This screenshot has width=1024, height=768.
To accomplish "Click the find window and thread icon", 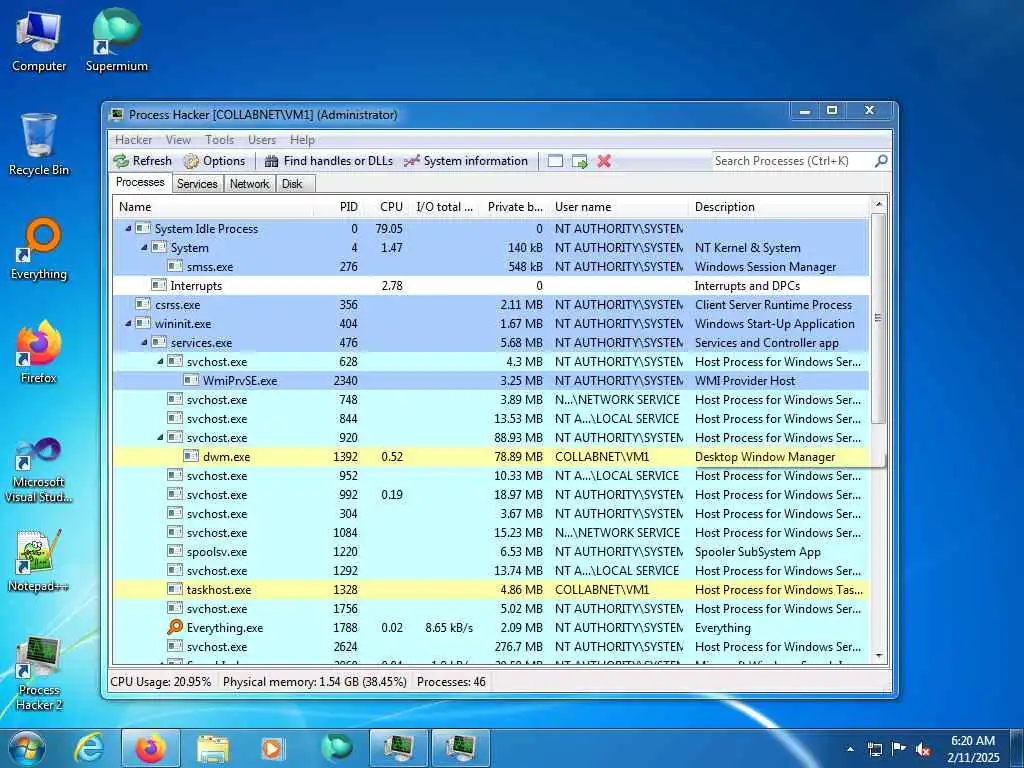I will click(x=580, y=161).
